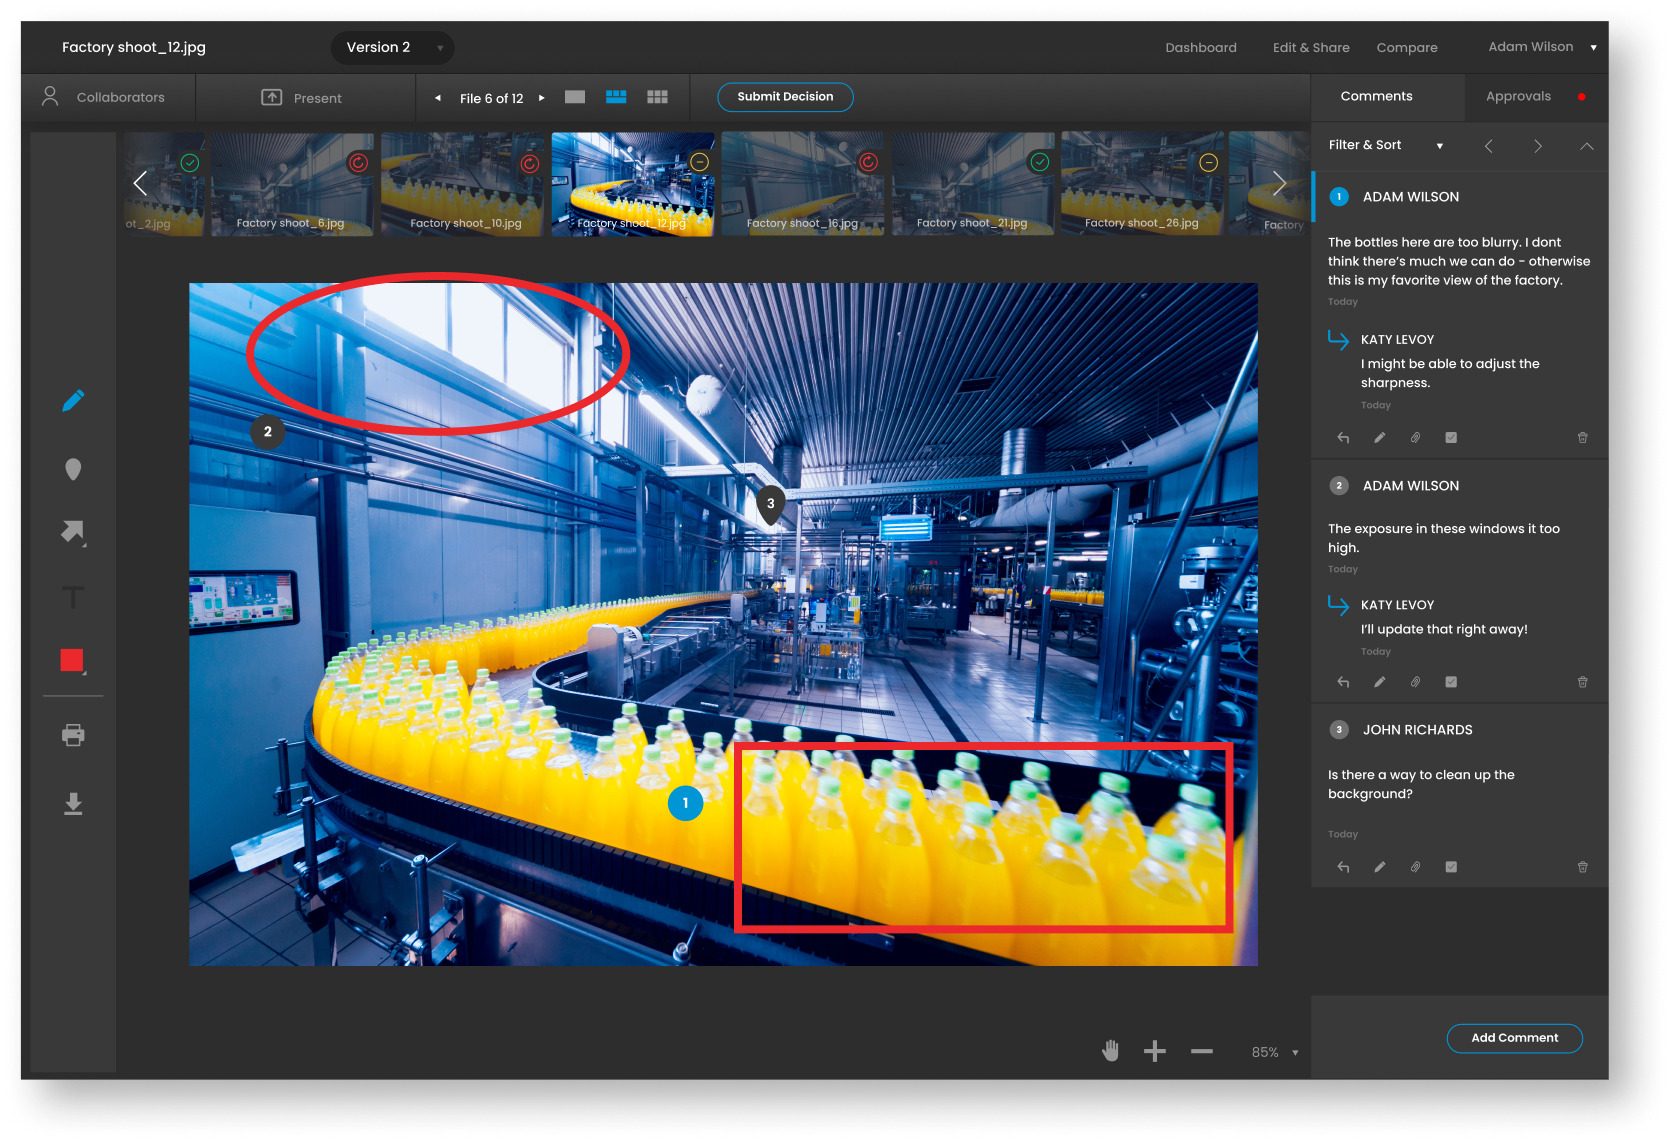Screen dimensions: 1671x1142
Task: Switch to two-column grid view
Action: [x=616, y=97]
